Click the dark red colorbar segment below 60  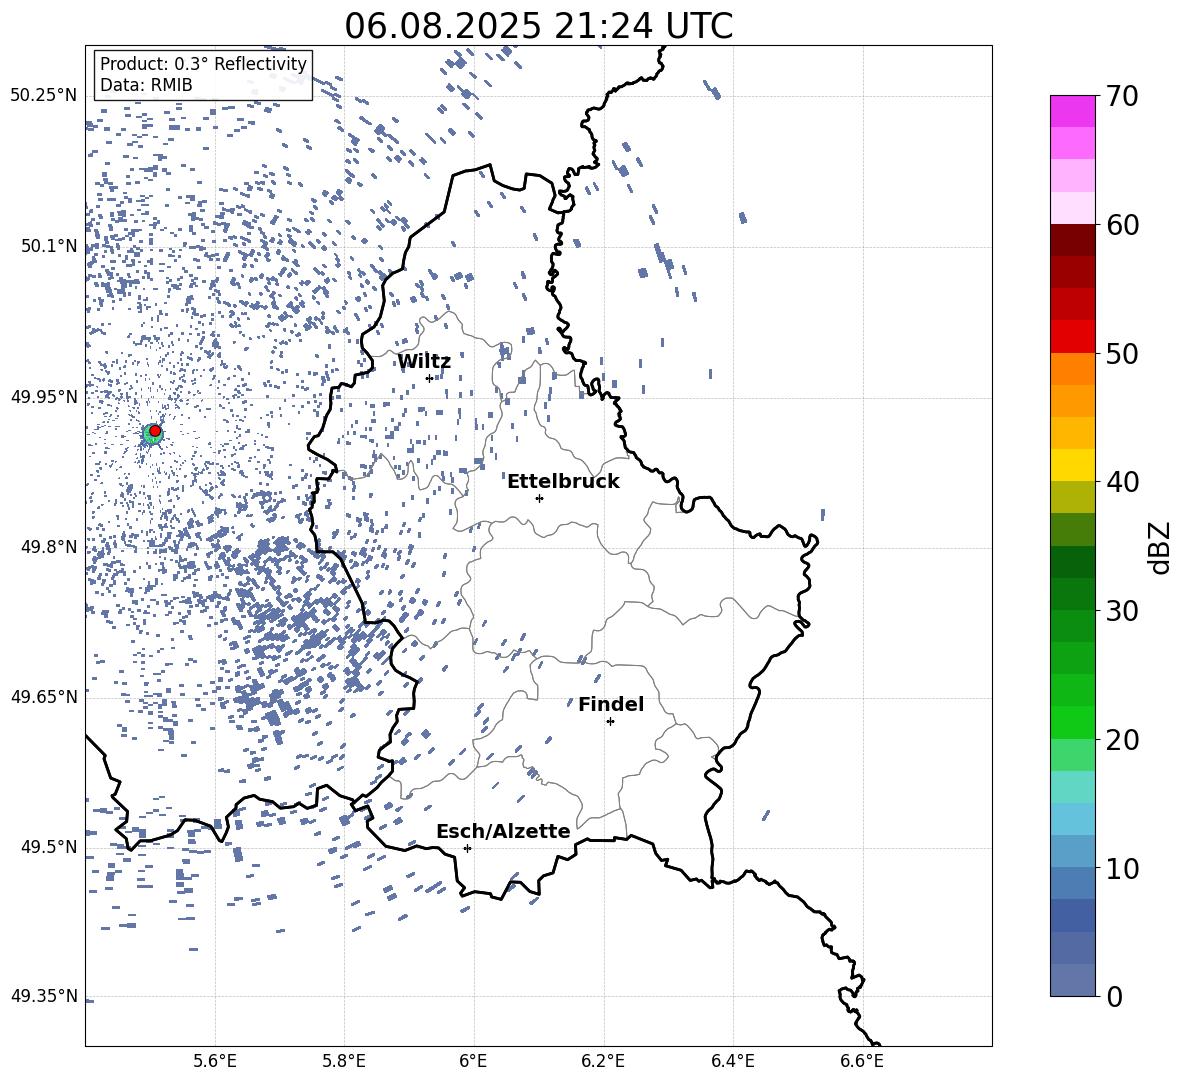[1073, 240]
